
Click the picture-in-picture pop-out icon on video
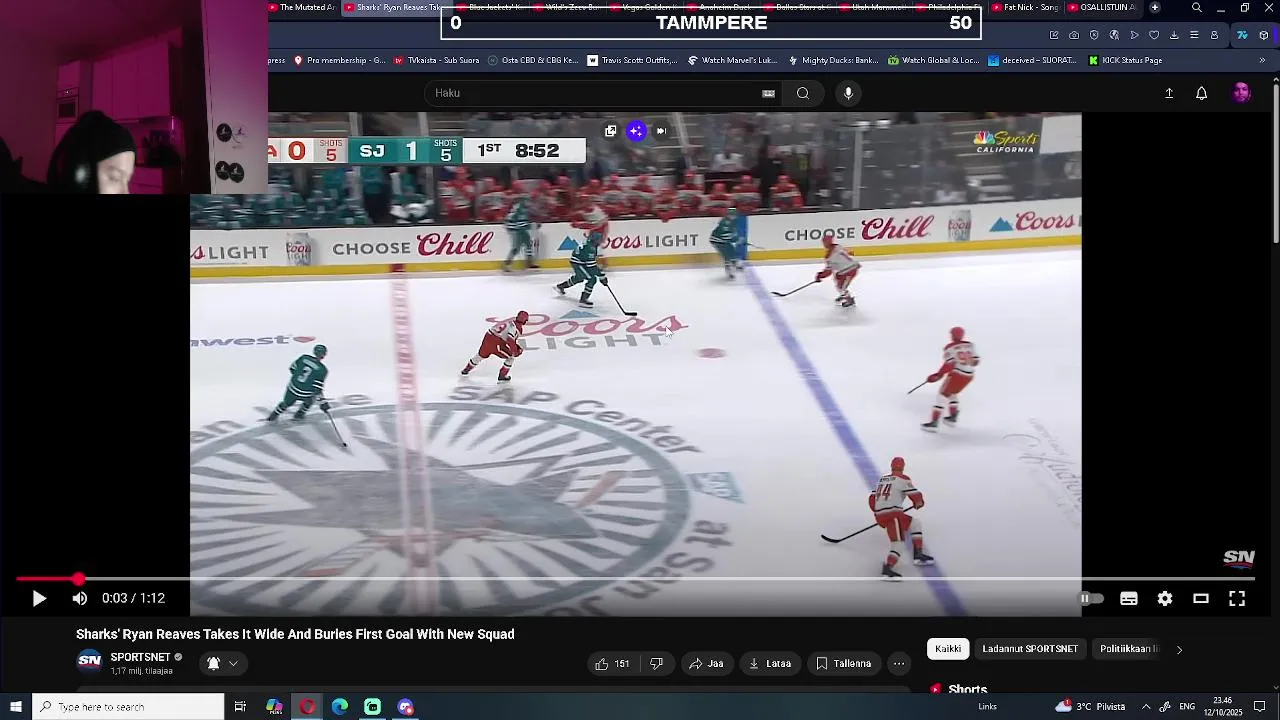click(x=611, y=131)
